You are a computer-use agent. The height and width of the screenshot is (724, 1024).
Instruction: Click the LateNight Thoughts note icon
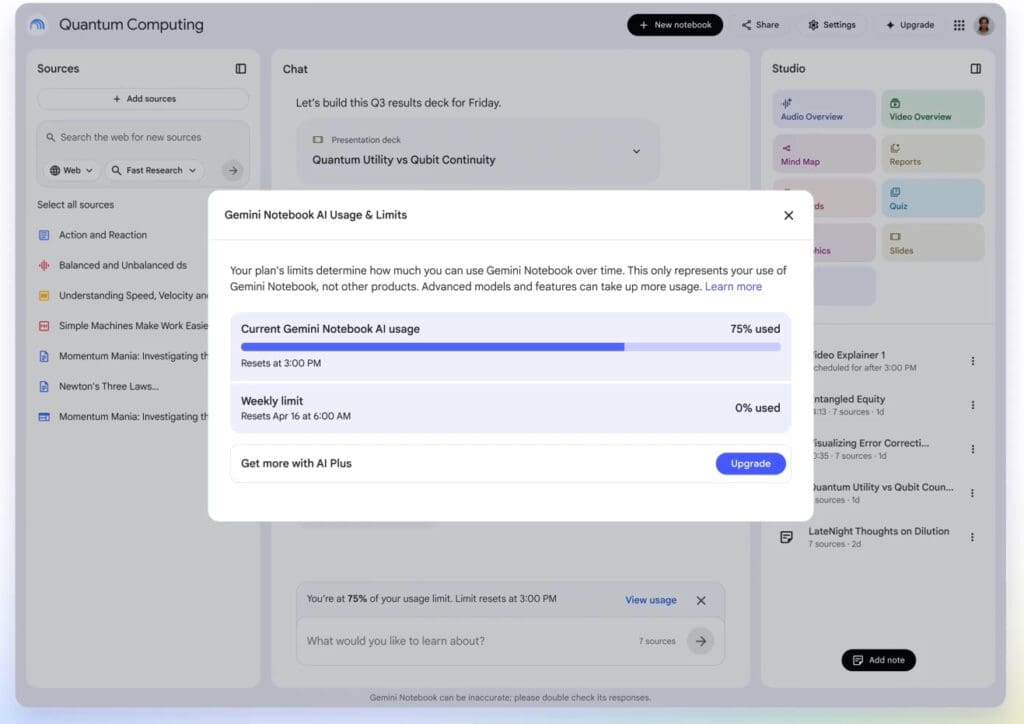click(786, 537)
